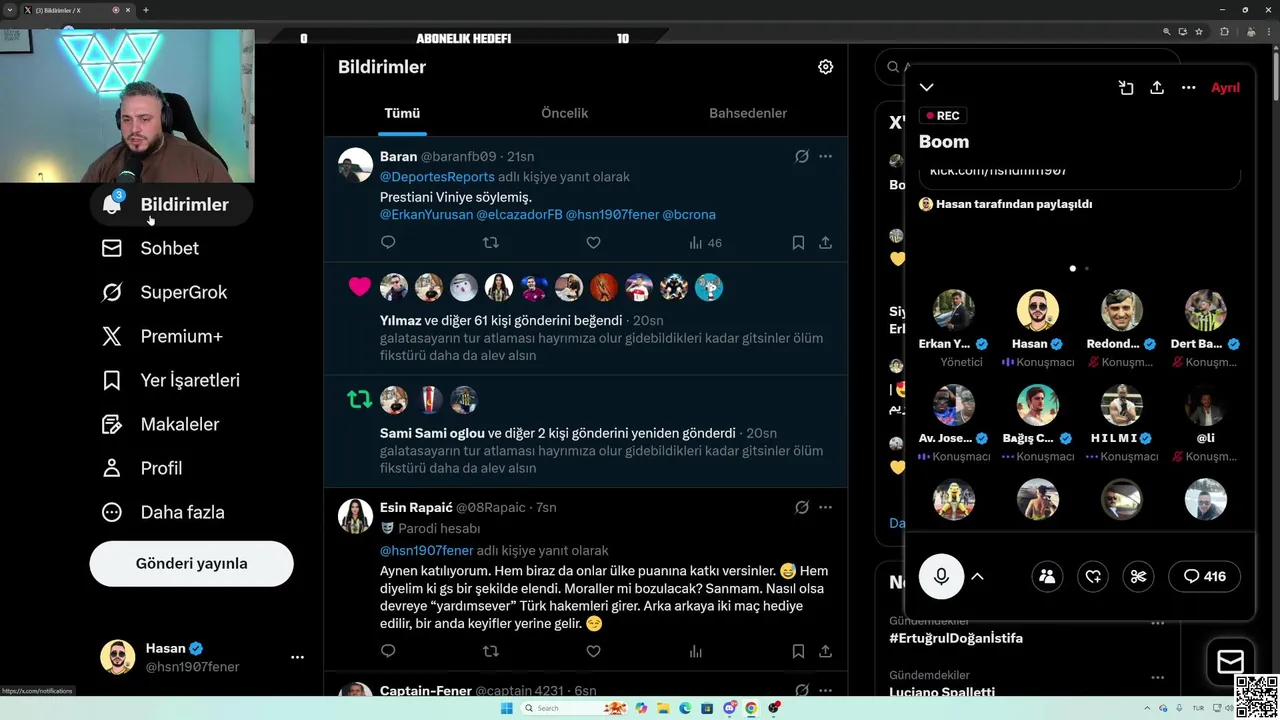Viewport: 1280px width, 720px height.
Task: Open @DeportesReports mention link
Action: (x=437, y=177)
